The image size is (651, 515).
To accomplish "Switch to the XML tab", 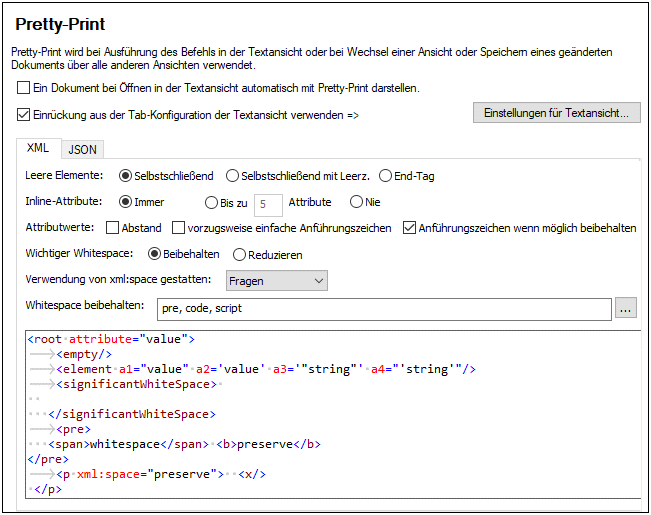I will coord(38,148).
